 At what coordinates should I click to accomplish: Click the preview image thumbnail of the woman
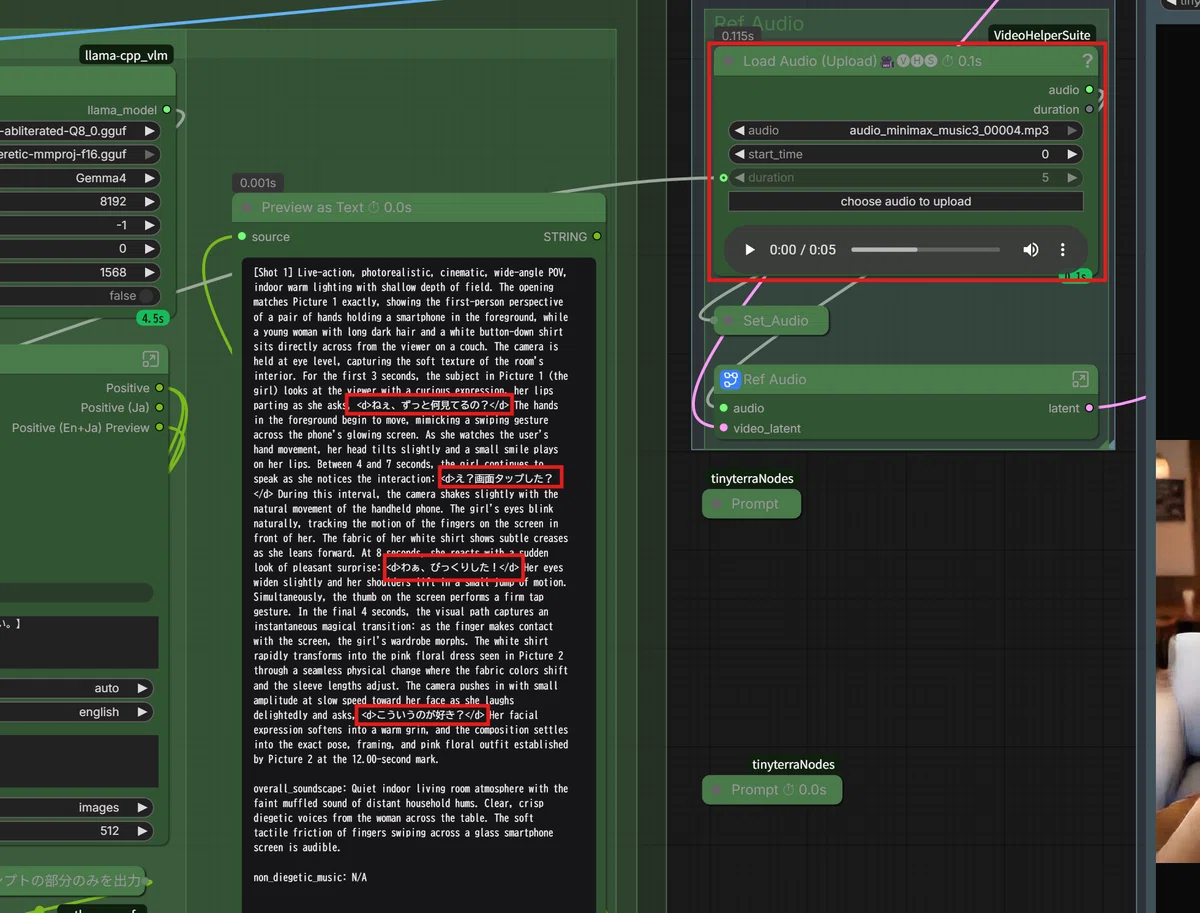(1178, 650)
